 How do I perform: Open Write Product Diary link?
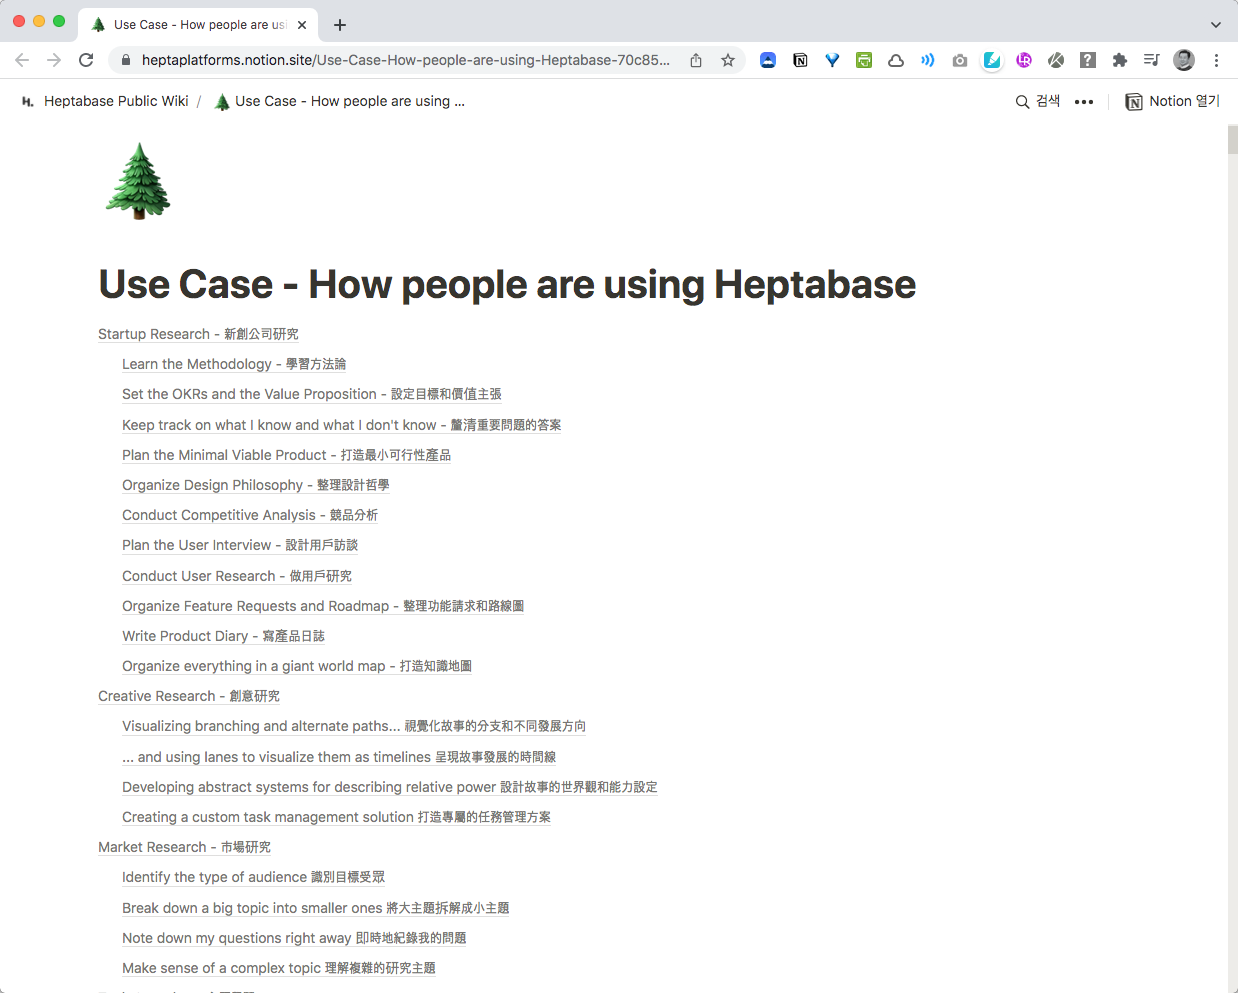(x=223, y=636)
